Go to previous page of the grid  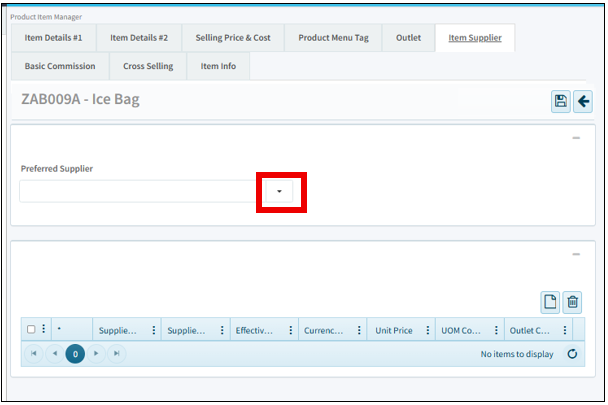[x=54, y=354]
